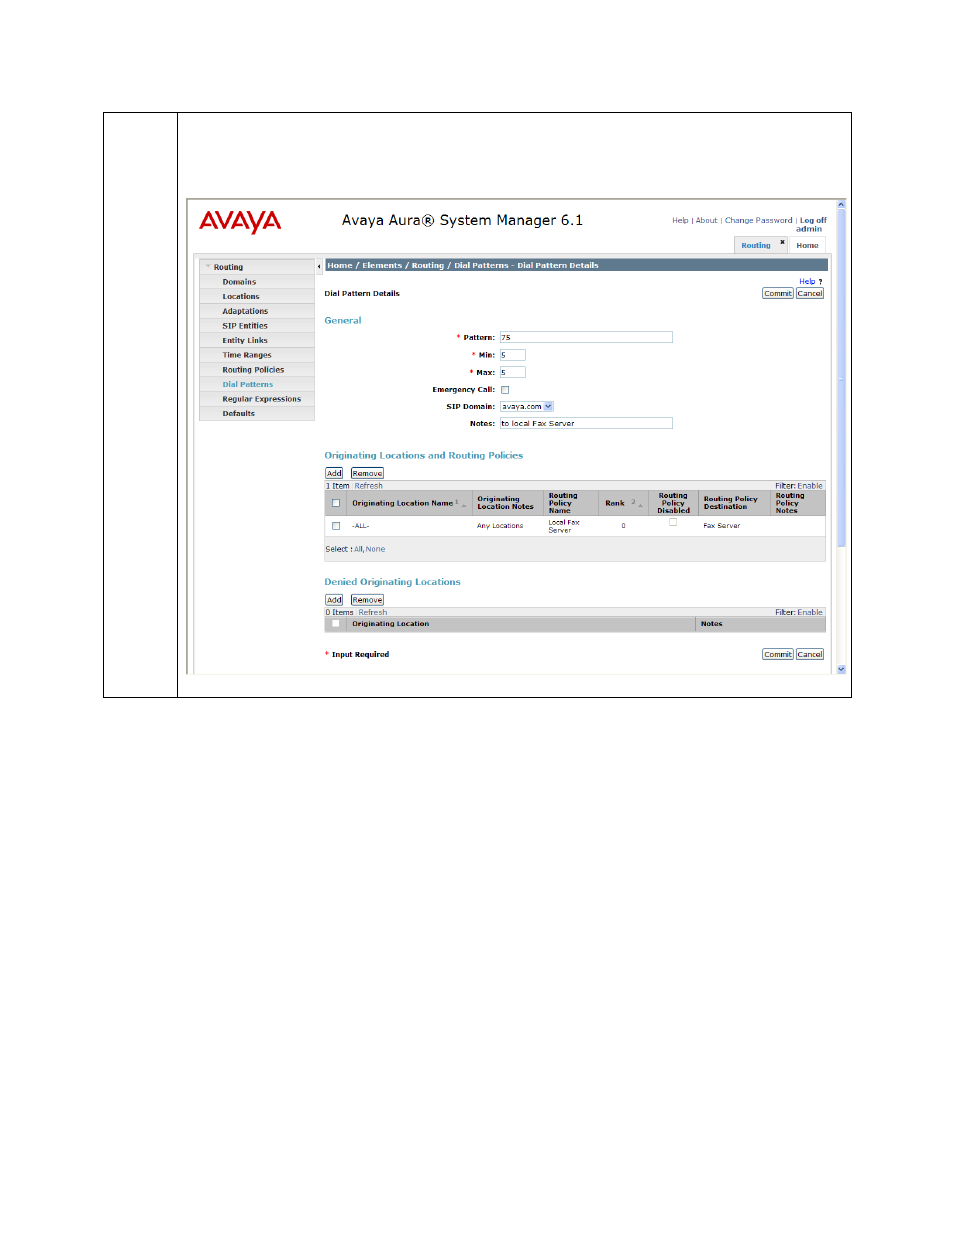Click the Home breadcrumb link
954x1235 pixels.
[340, 266]
